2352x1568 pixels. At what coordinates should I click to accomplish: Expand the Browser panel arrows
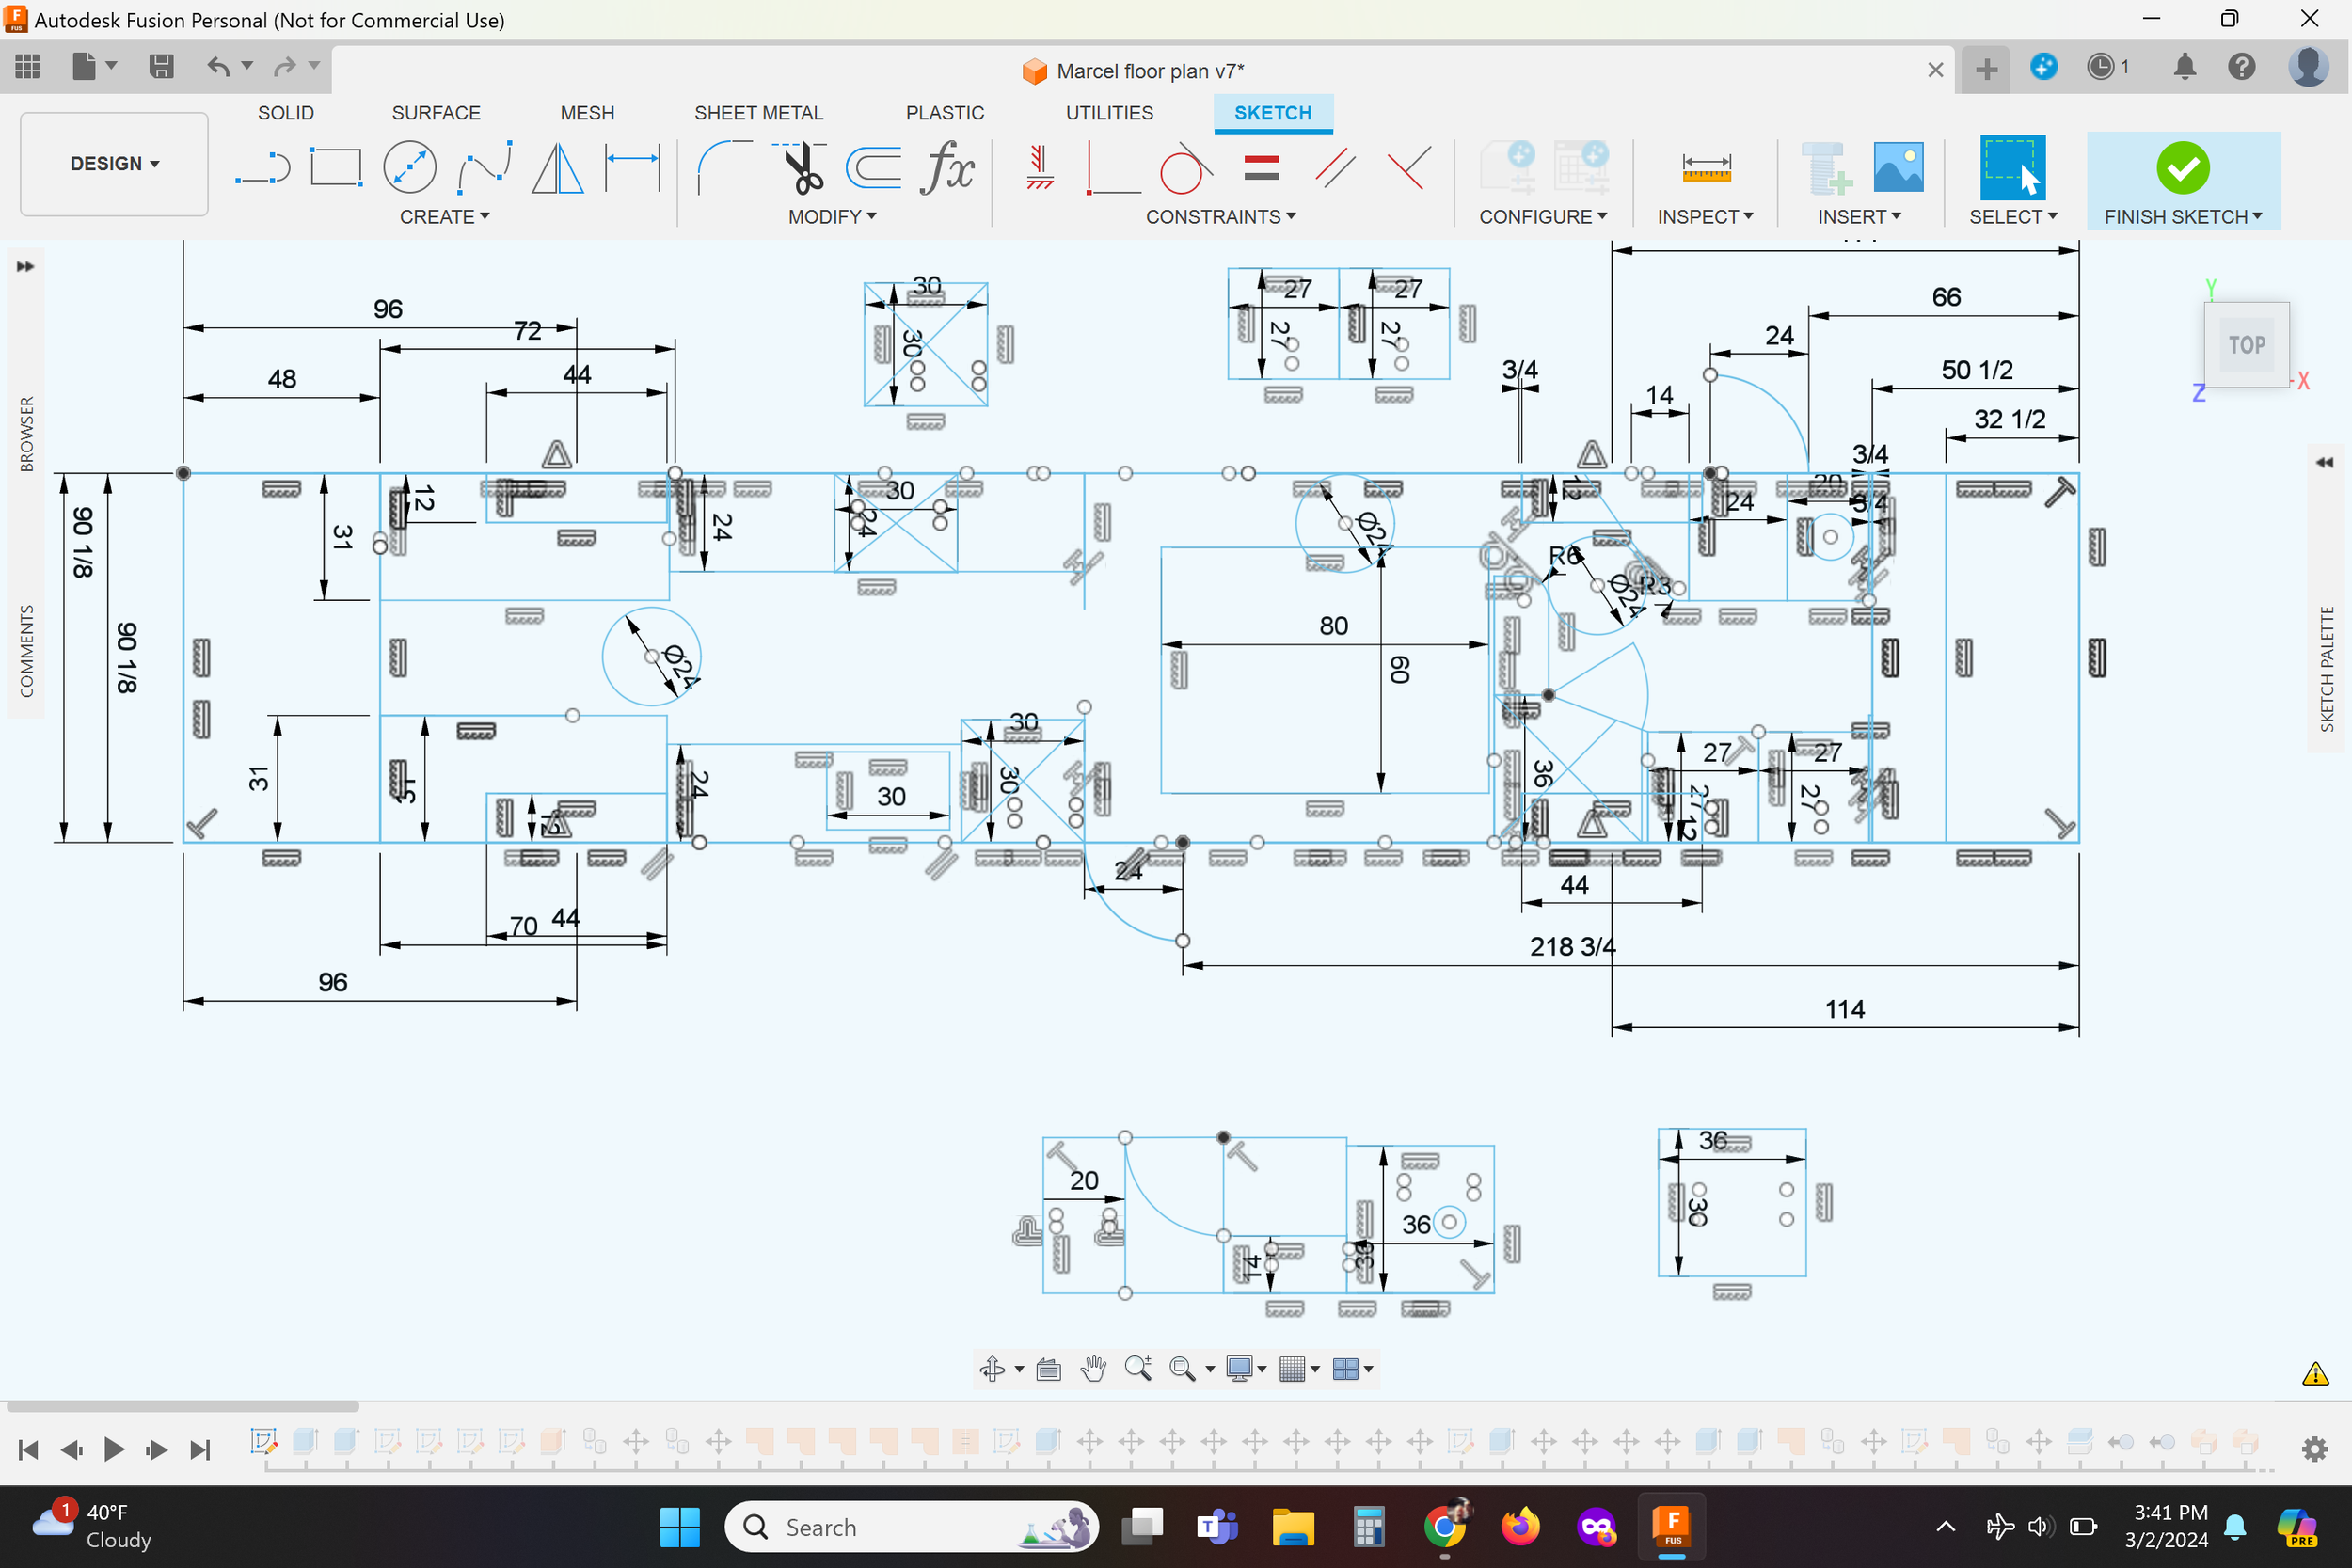pyautogui.click(x=25, y=266)
